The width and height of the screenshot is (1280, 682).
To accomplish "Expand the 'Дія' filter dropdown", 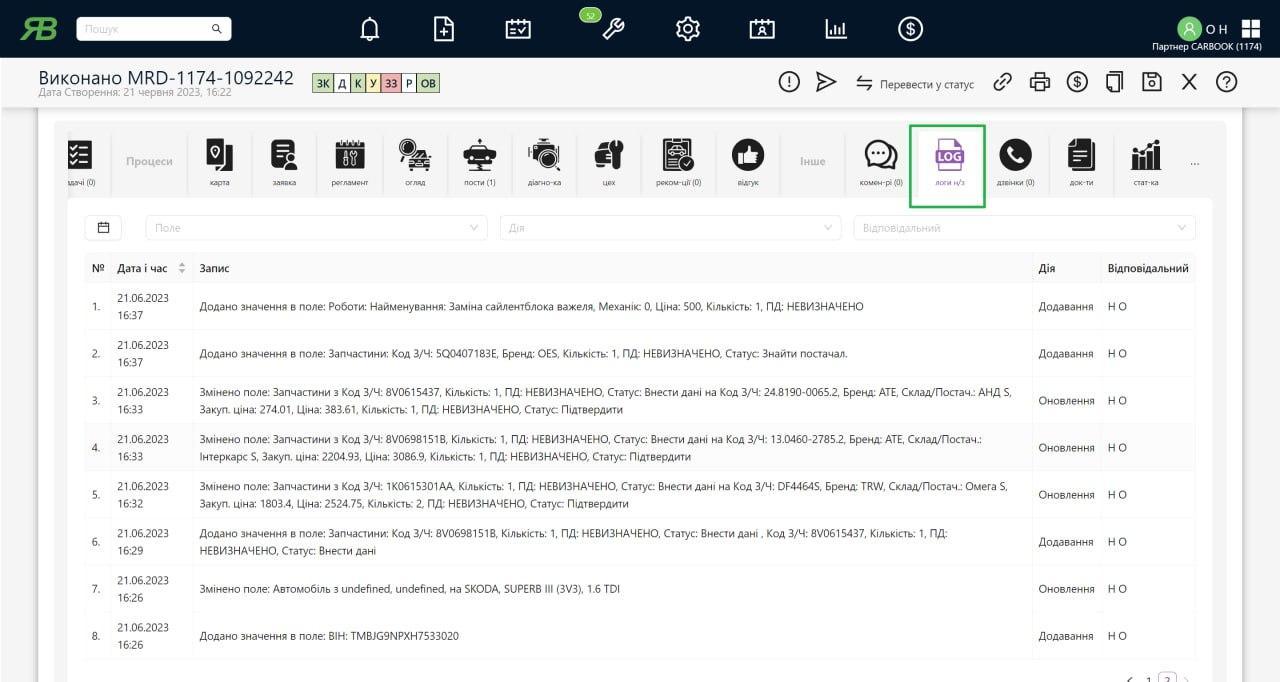I will pyautogui.click(x=670, y=228).
